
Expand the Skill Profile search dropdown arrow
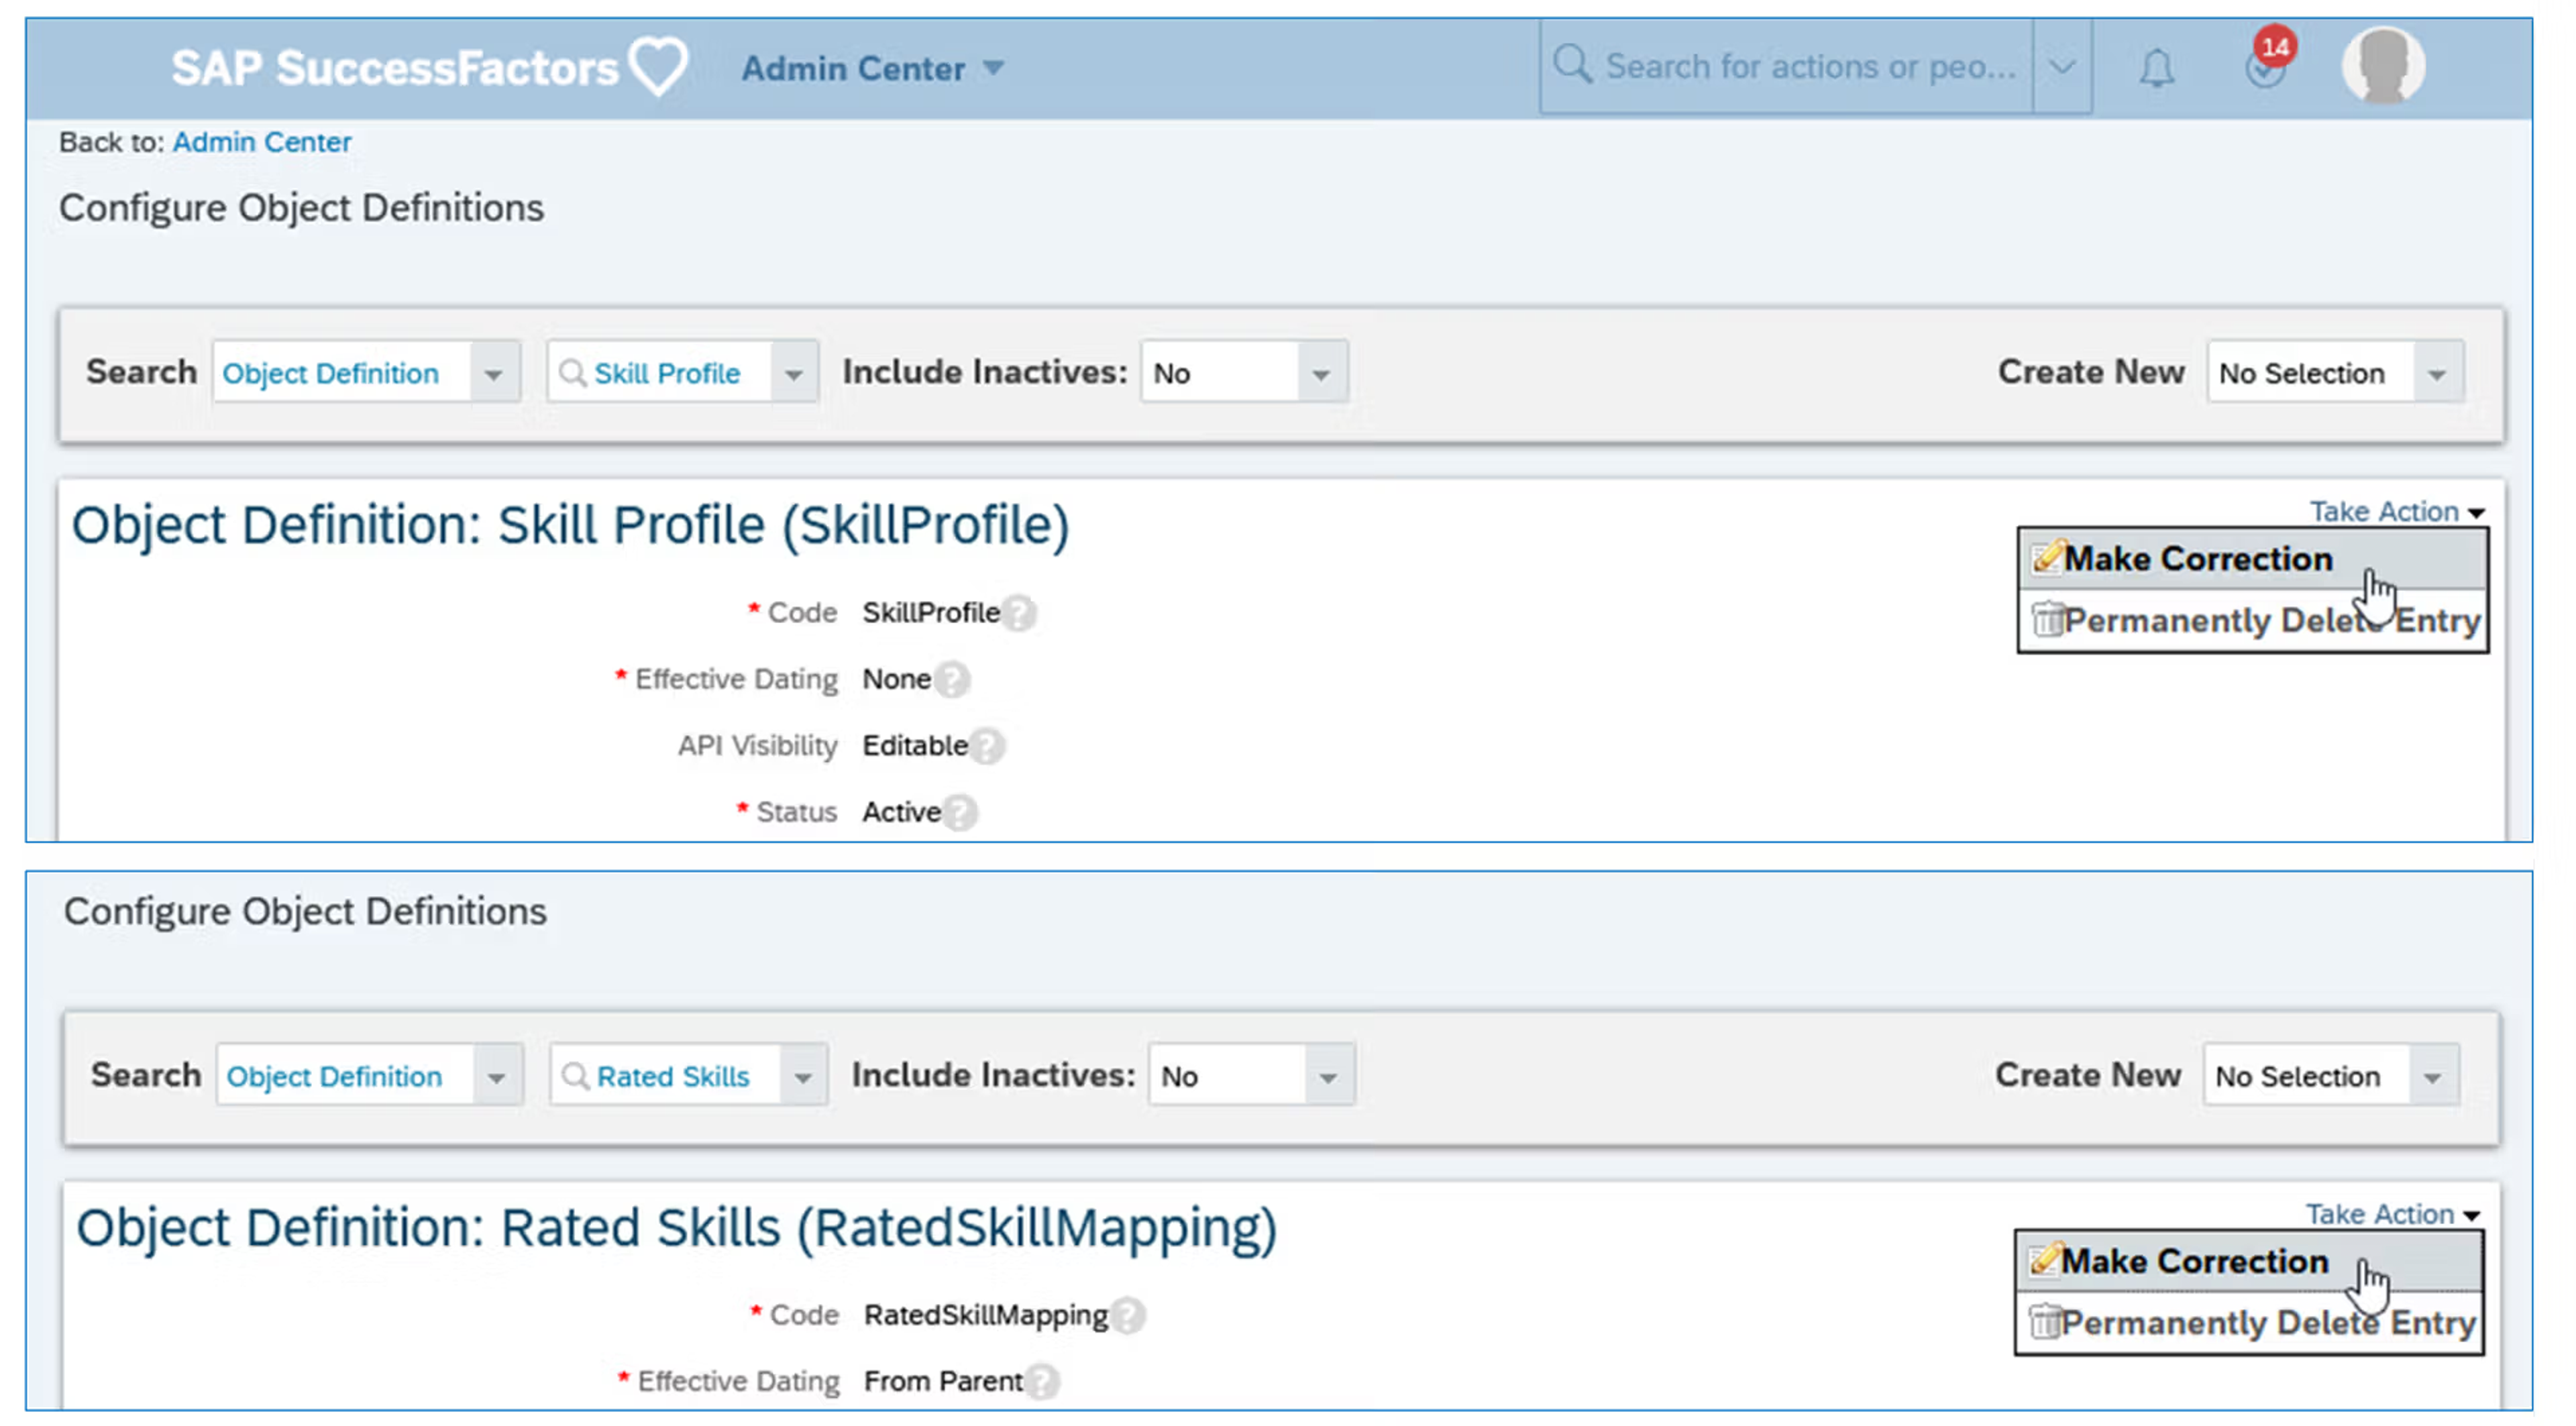point(794,374)
